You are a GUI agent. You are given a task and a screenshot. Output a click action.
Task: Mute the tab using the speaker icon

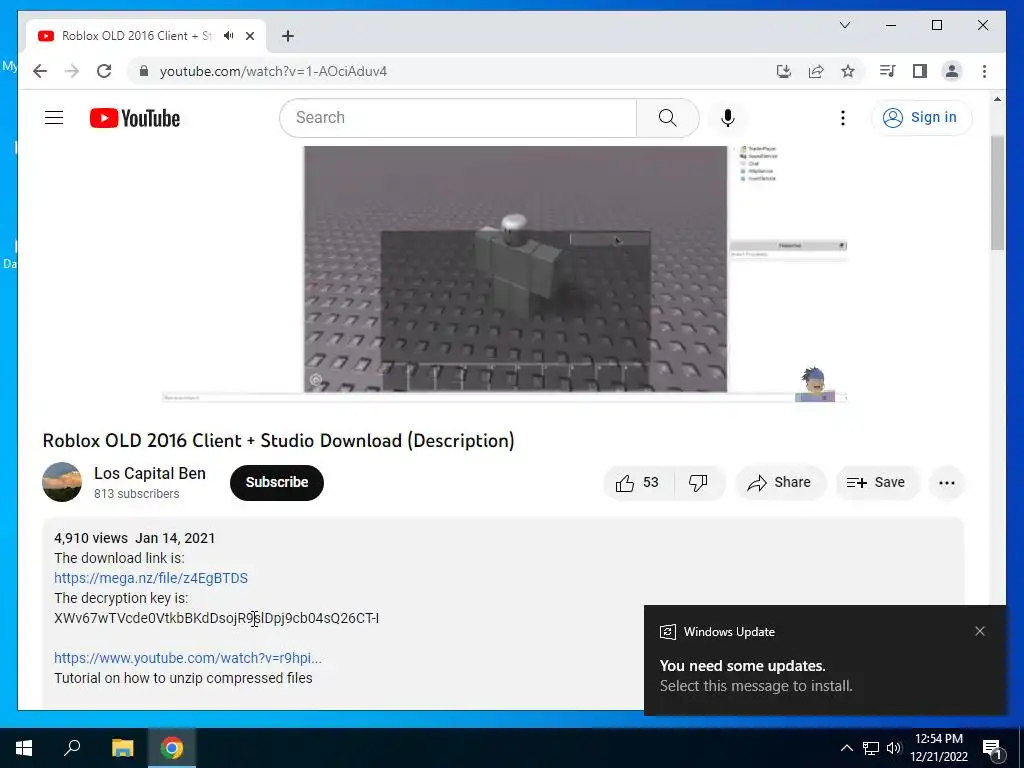[x=229, y=36]
